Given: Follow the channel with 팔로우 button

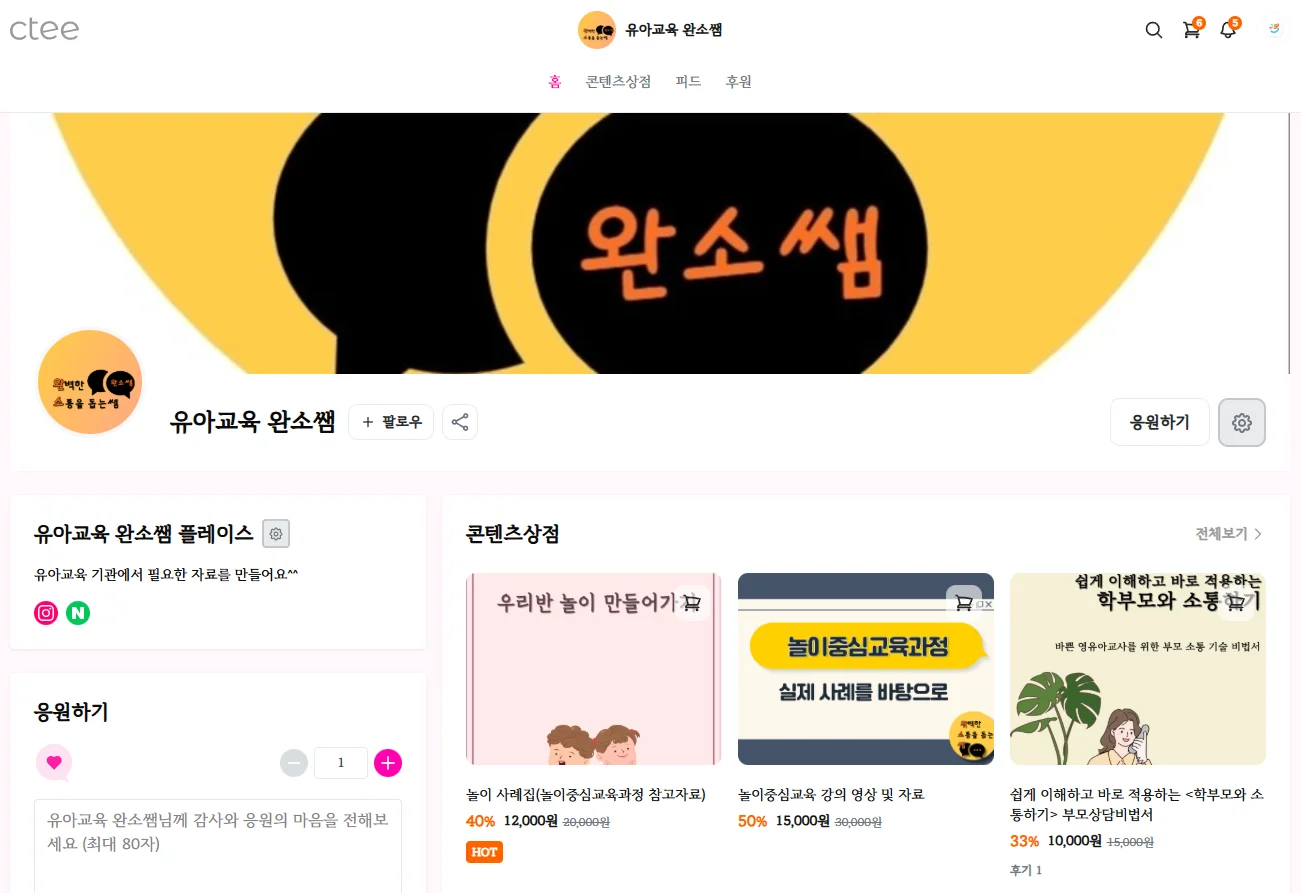Looking at the screenshot, I should click(391, 422).
